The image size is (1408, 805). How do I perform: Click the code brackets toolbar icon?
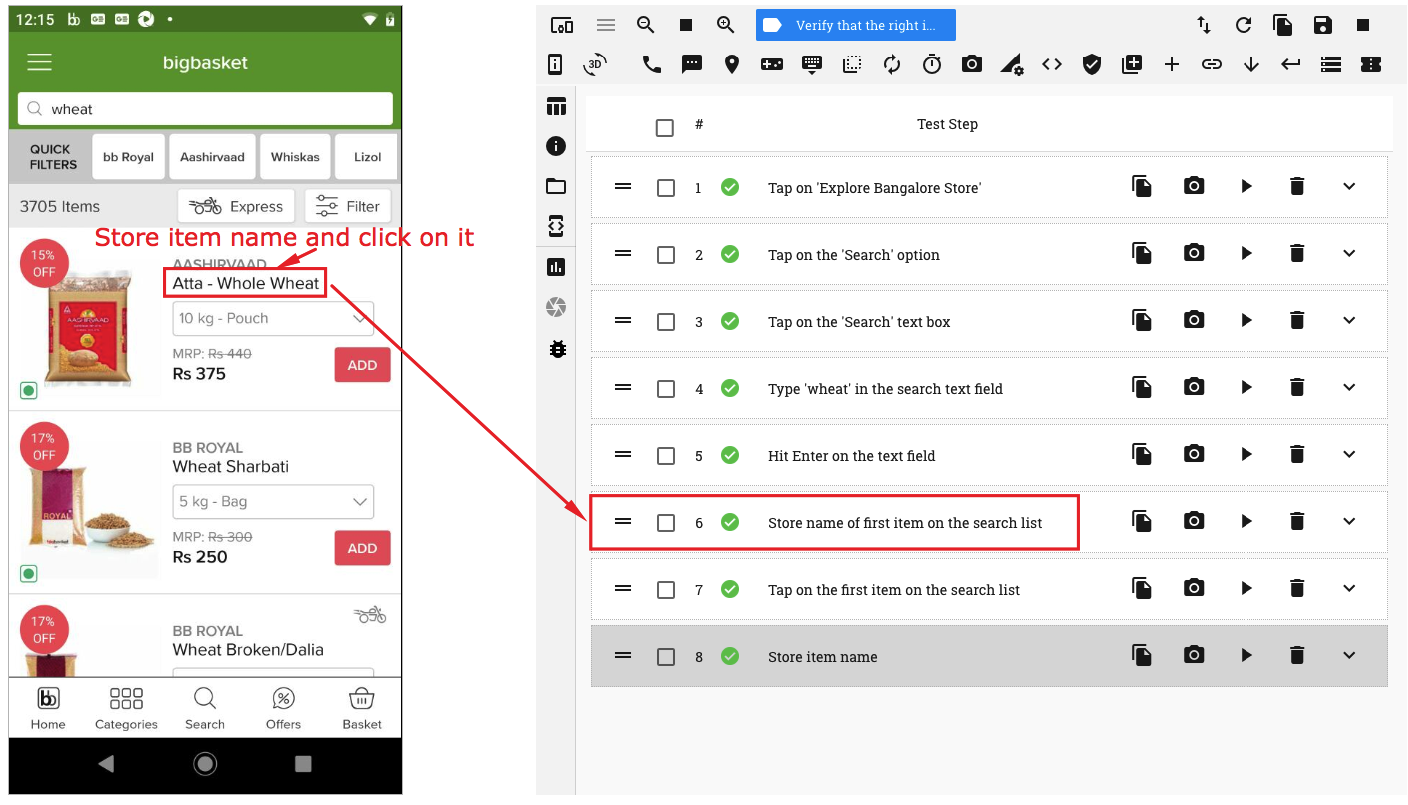[1052, 65]
